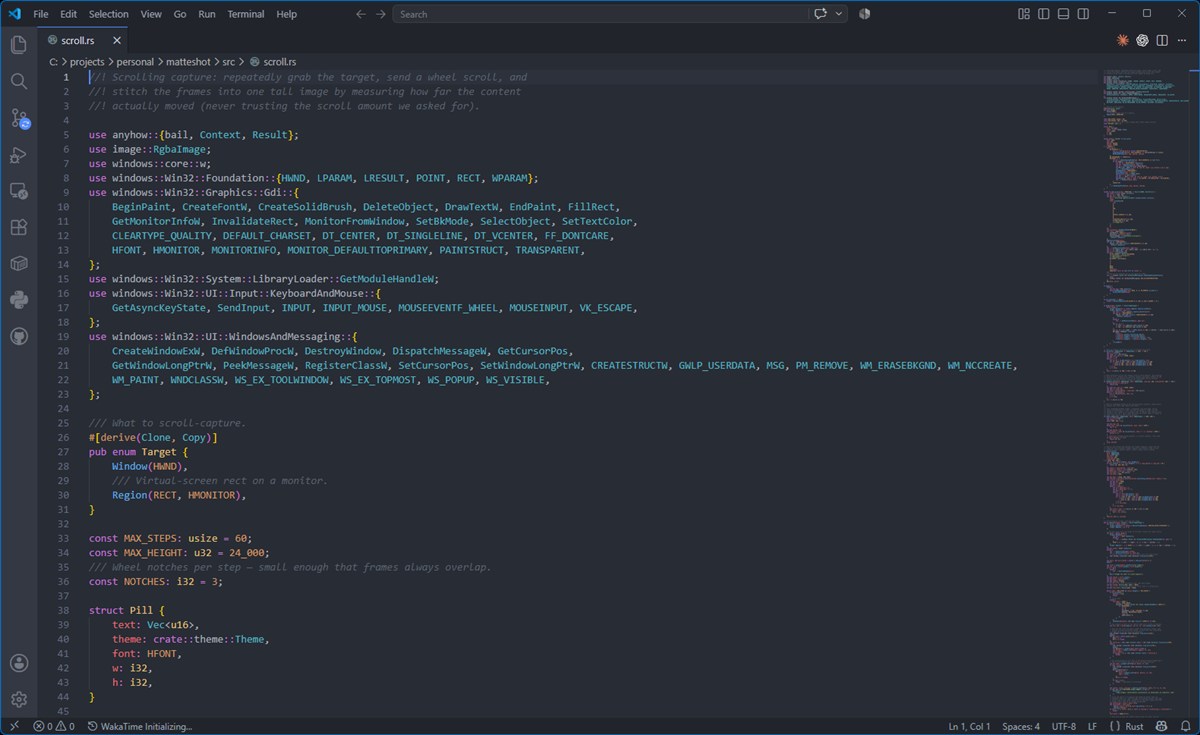This screenshot has width=1200, height=735.
Task: Click 'struct Pill' text on line 38
Action: [x=120, y=610]
